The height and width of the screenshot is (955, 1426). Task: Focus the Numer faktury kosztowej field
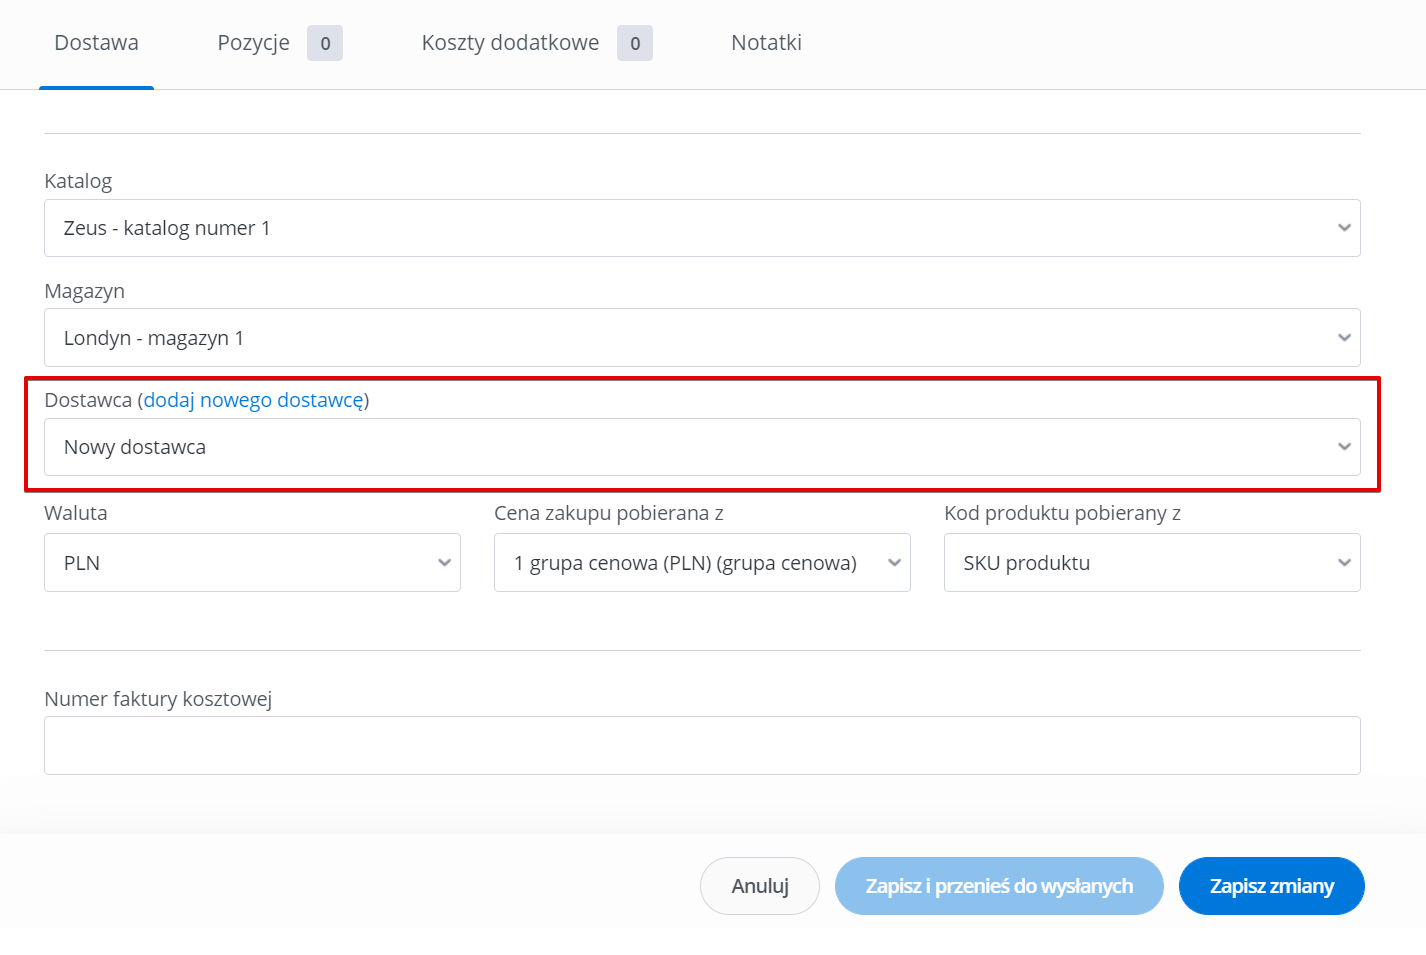point(702,746)
